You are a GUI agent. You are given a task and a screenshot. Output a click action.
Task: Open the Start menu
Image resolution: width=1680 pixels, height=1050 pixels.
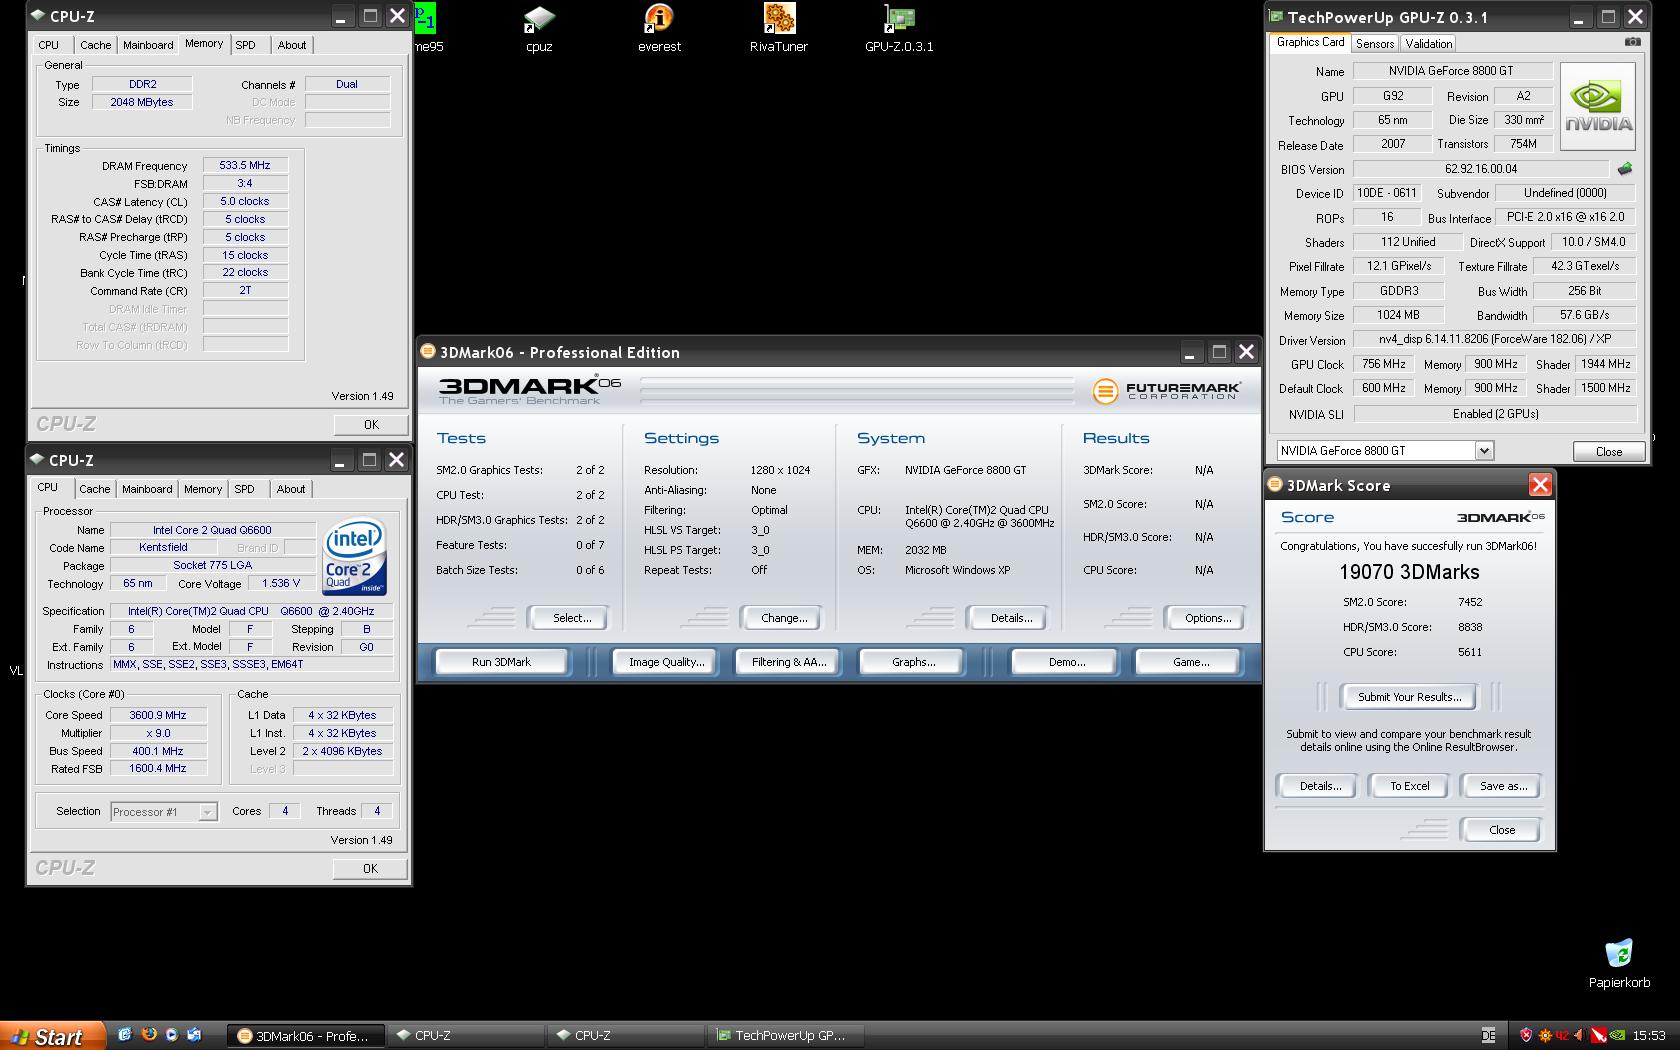tap(53, 1036)
